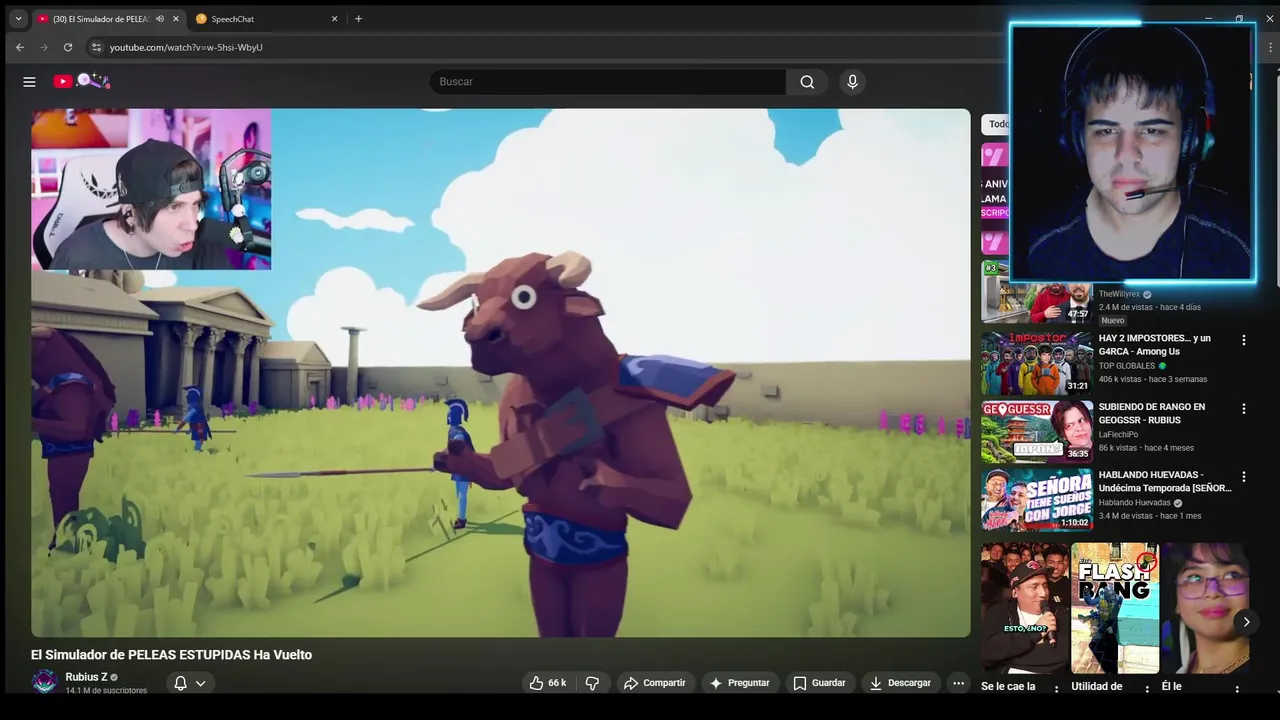Open the Rubius Z channel name link
This screenshot has width=1280, height=720.
pos(86,677)
